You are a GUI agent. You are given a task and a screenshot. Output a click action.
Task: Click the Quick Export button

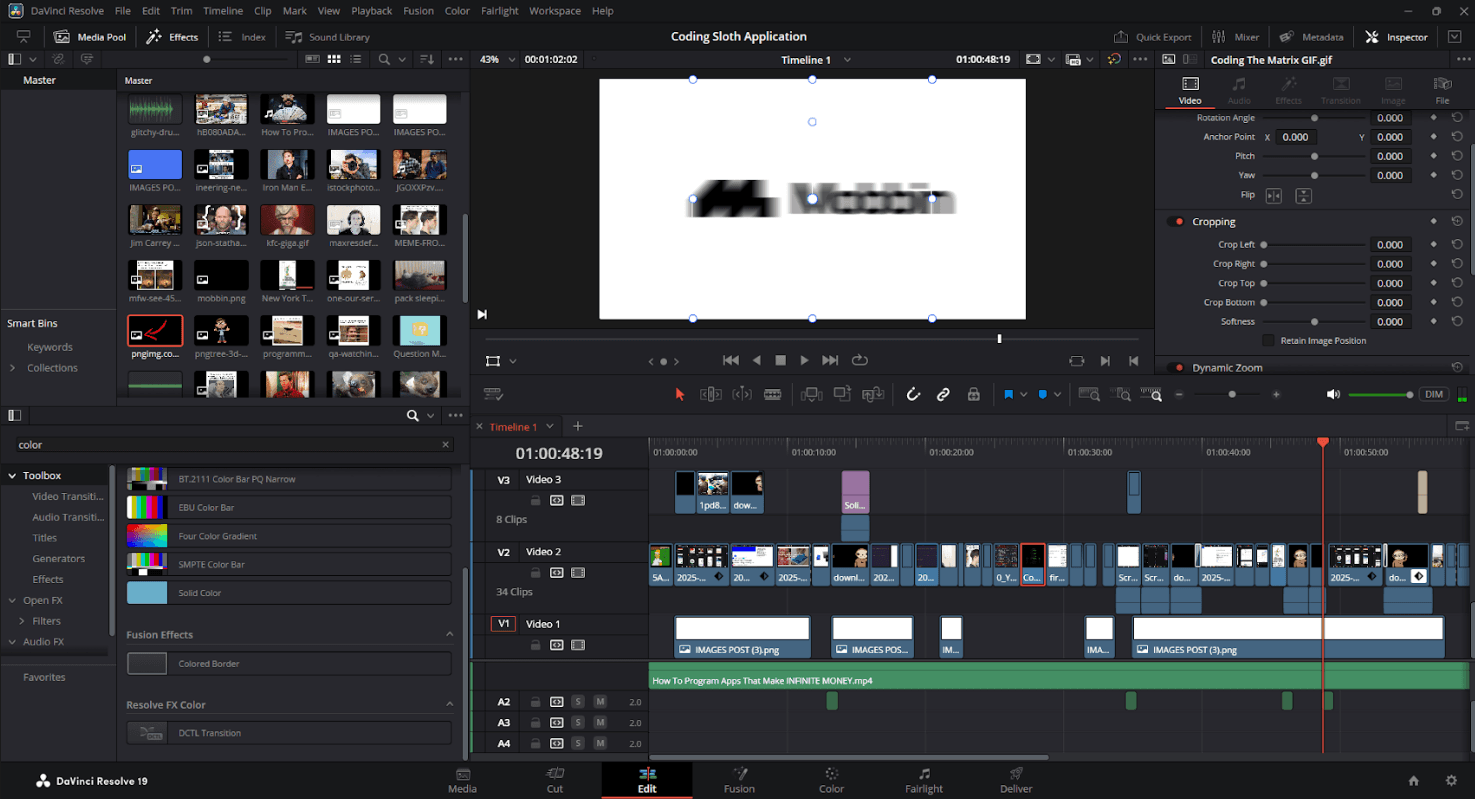coord(1153,37)
